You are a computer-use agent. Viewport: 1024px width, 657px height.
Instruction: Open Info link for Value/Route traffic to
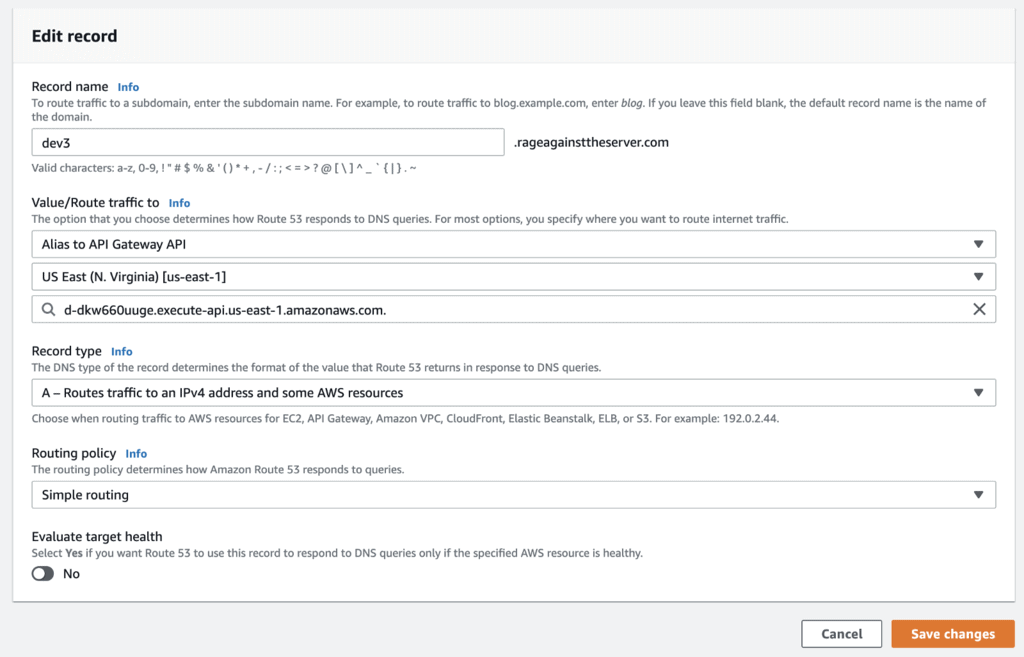pos(179,203)
